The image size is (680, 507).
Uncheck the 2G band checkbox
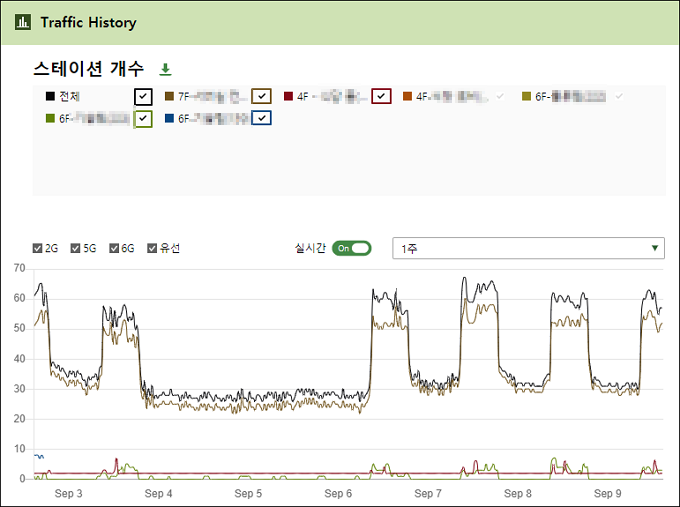(37, 248)
